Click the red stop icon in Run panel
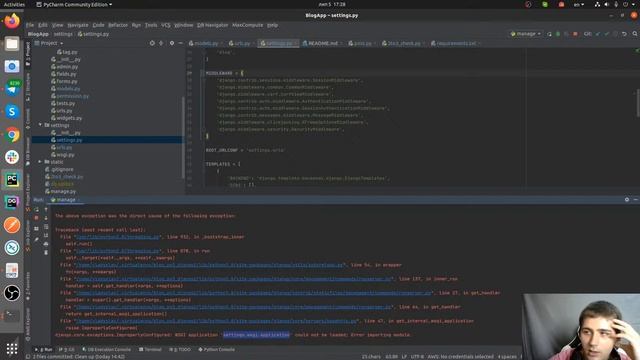 (36, 218)
